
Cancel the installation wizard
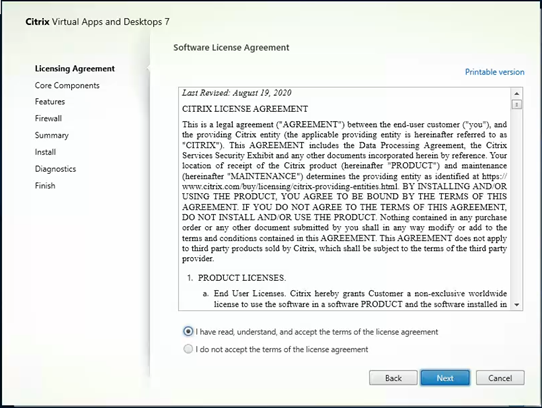click(x=500, y=378)
